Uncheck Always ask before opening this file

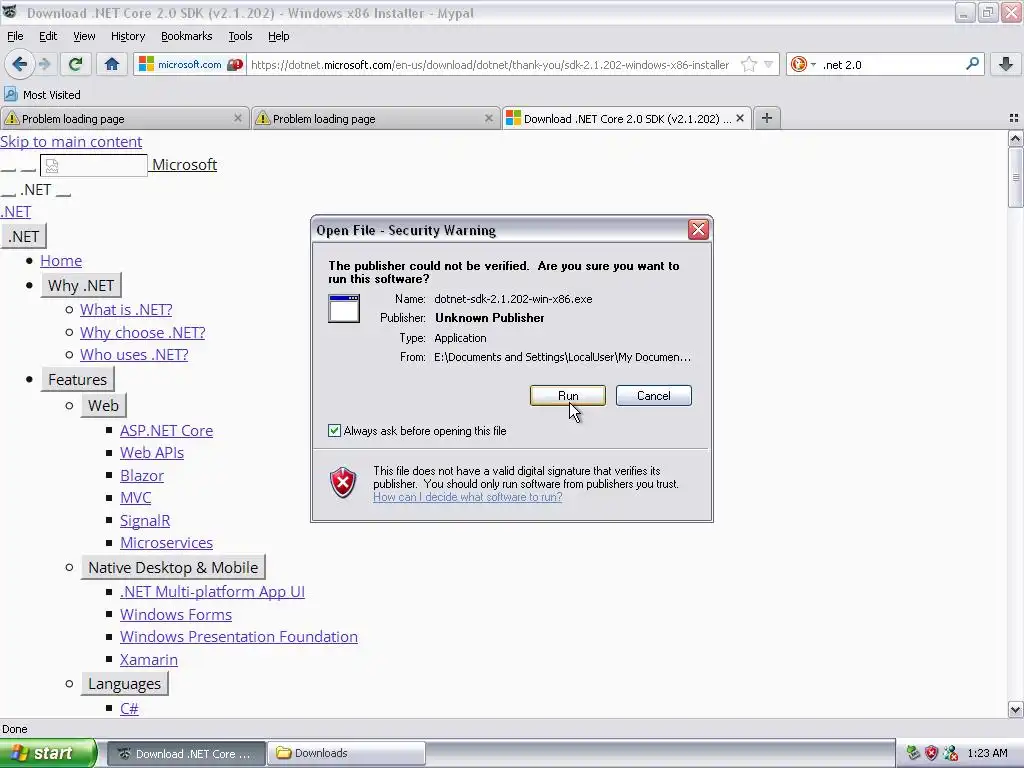pos(334,430)
